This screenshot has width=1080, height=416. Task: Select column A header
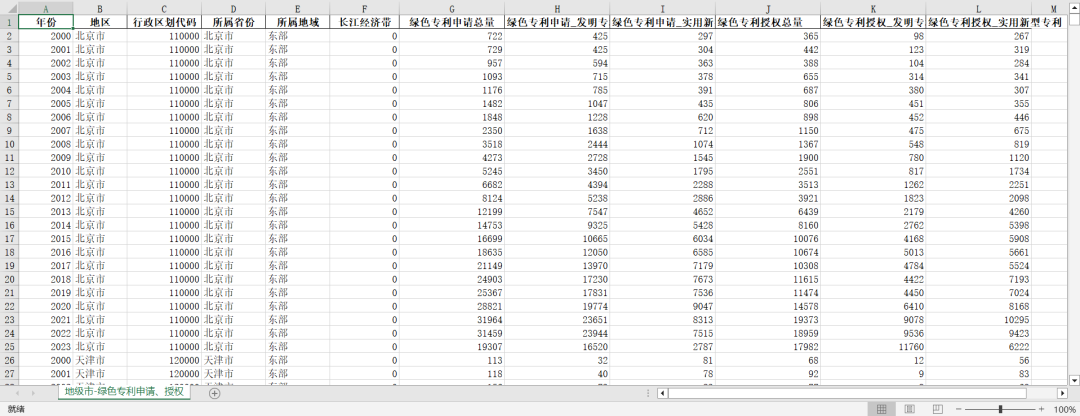[45, 9]
